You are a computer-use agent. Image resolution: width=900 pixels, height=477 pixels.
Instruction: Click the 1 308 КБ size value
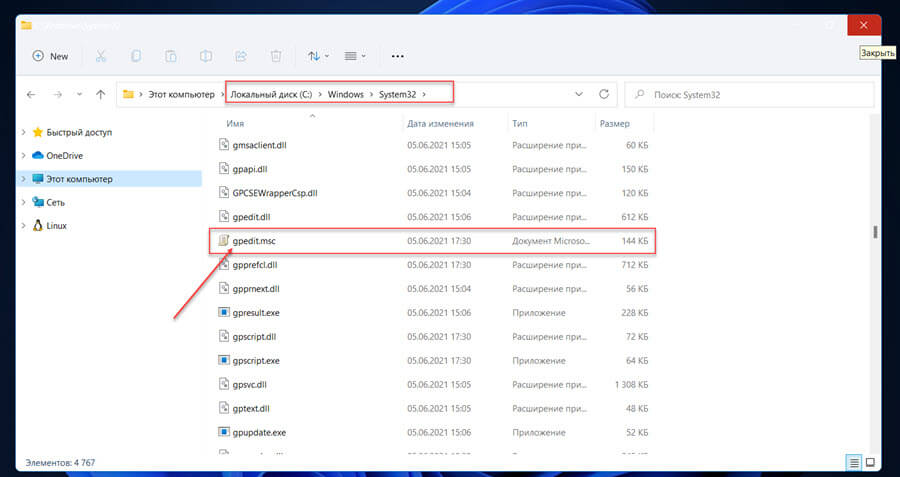(x=631, y=385)
